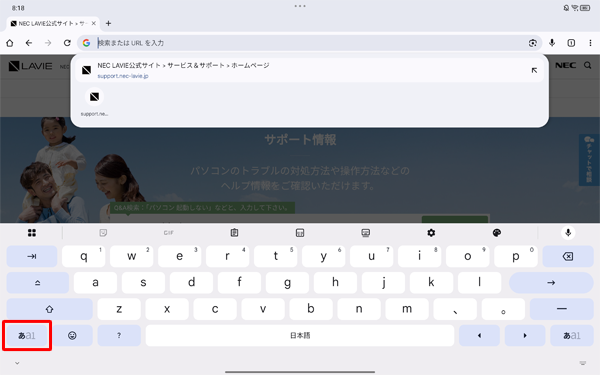Tap the Japanese period key
This screenshot has height=375, width=600.
coord(503,309)
